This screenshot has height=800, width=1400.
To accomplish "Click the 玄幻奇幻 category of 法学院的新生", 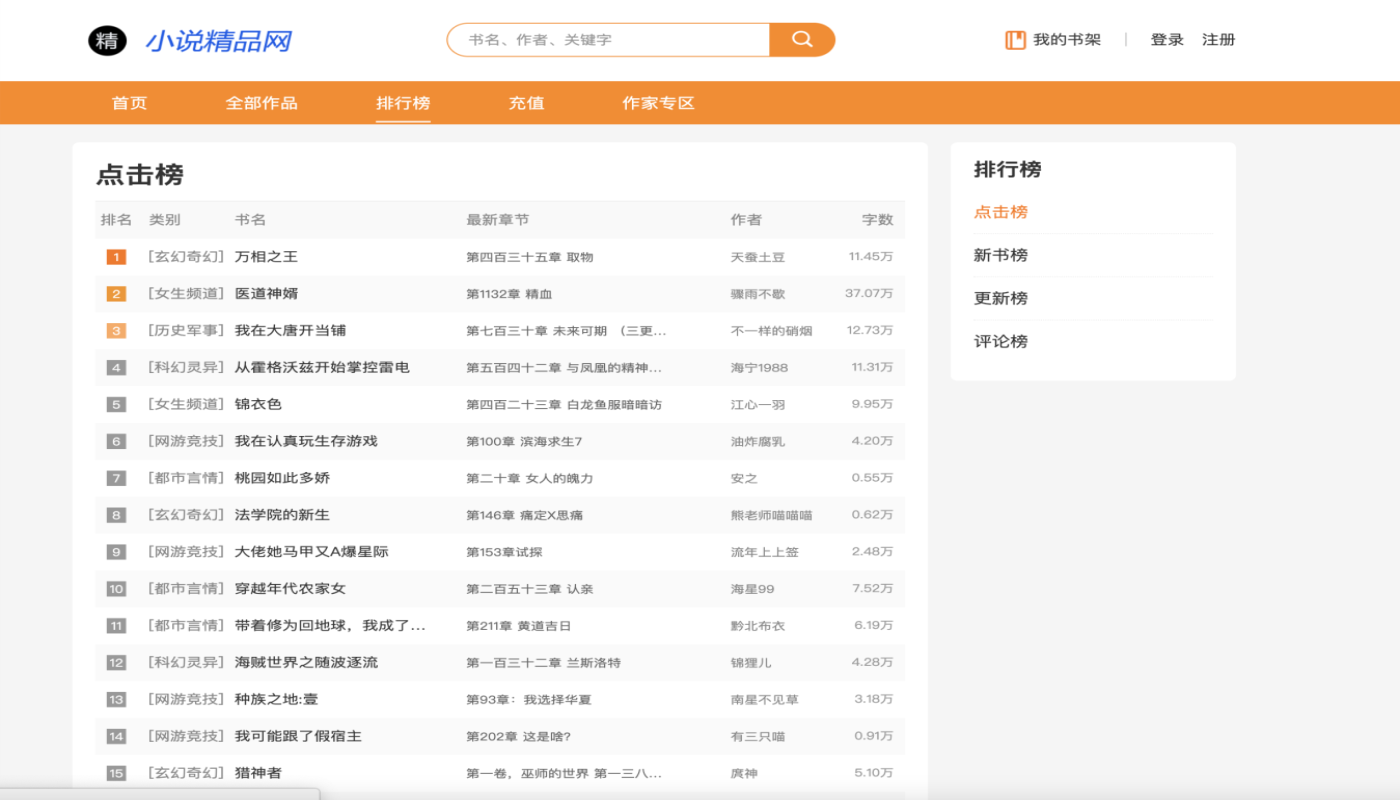I will pyautogui.click(x=187, y=515).
